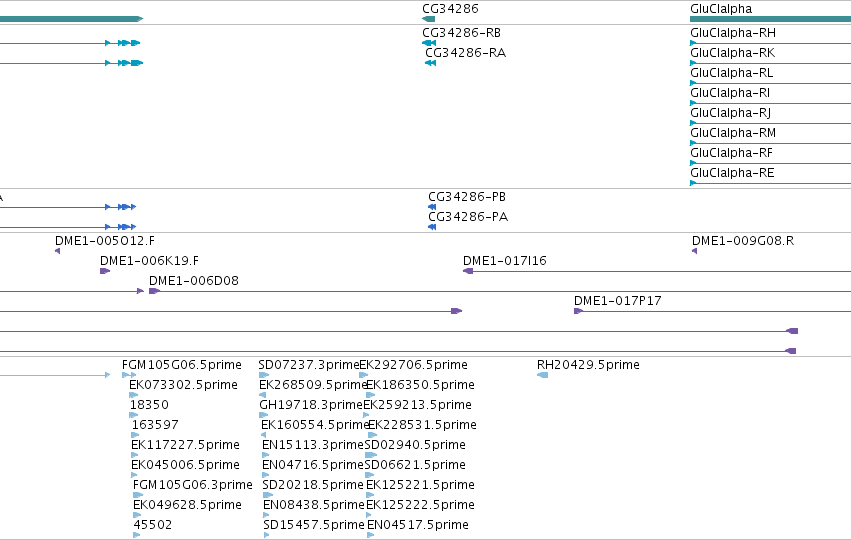Choose the GluClalpha-RE transcript

pos(732,173)
